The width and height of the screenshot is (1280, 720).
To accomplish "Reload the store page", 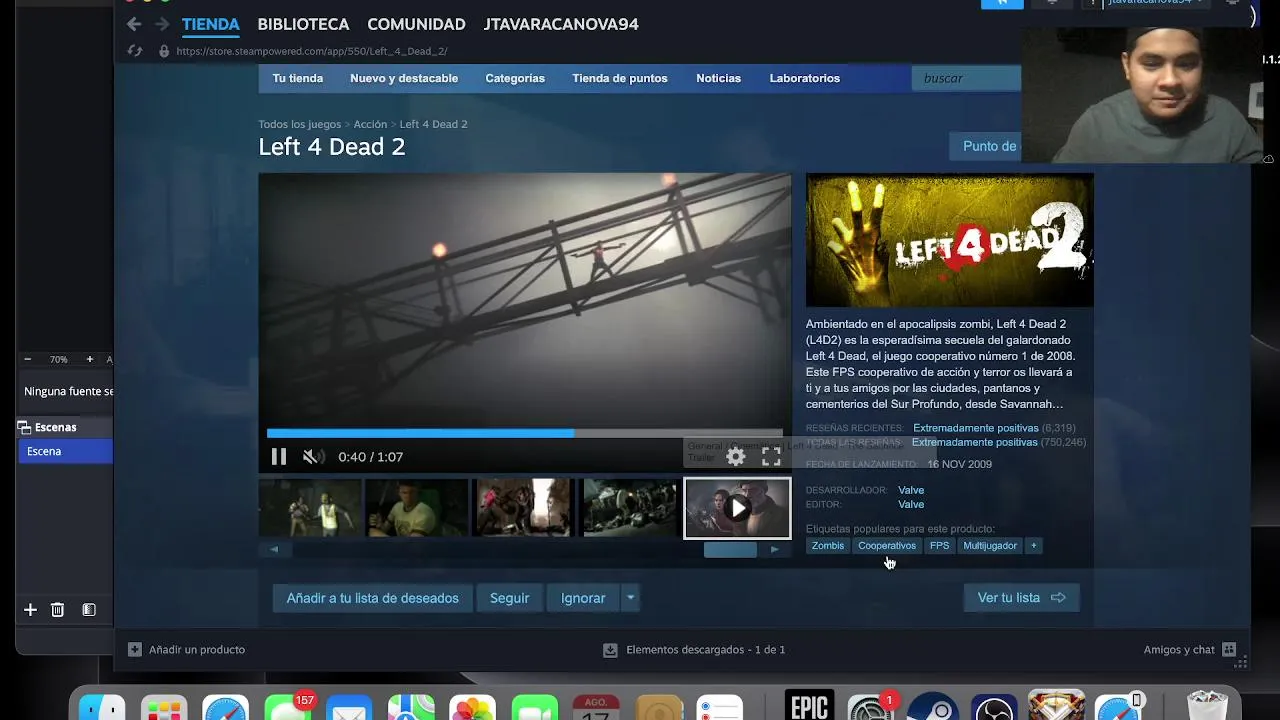I will tap(135, 51).
